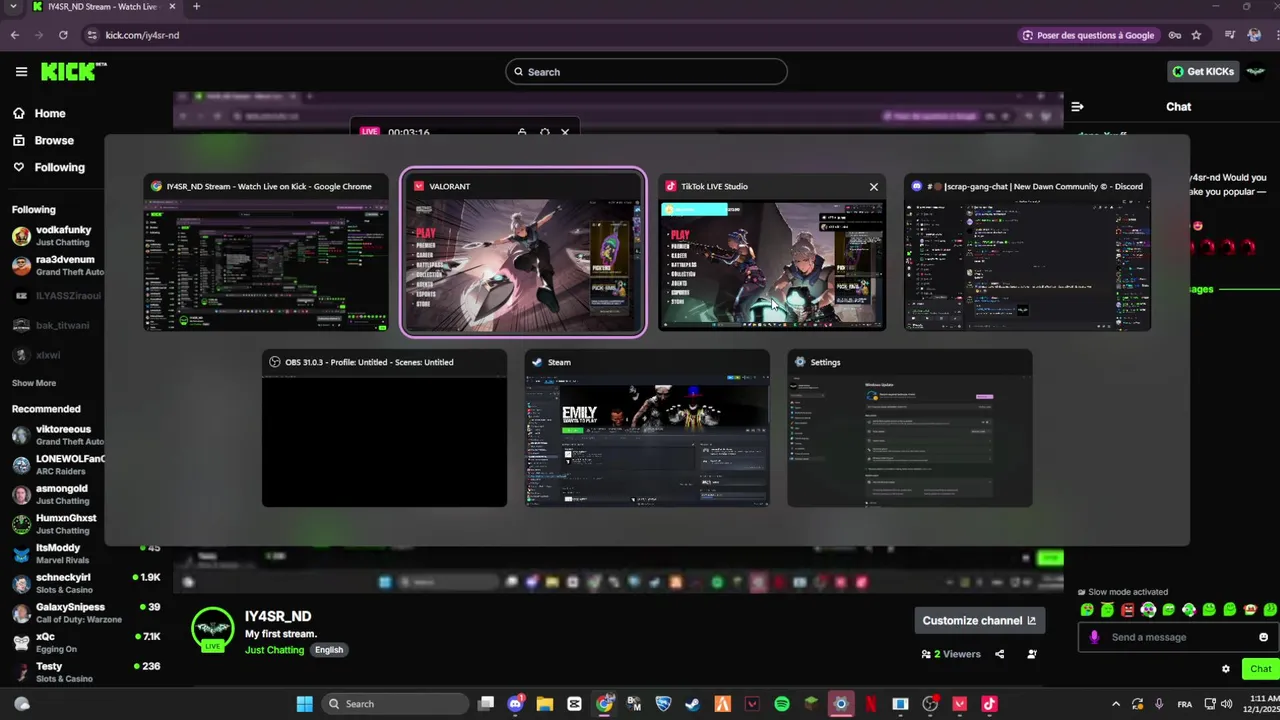Image resolution: width=1280 pixels, height=720 pixels.
Task: Switch to the Google Chrome window thumbnail
Action: click(x=266, y=253)
